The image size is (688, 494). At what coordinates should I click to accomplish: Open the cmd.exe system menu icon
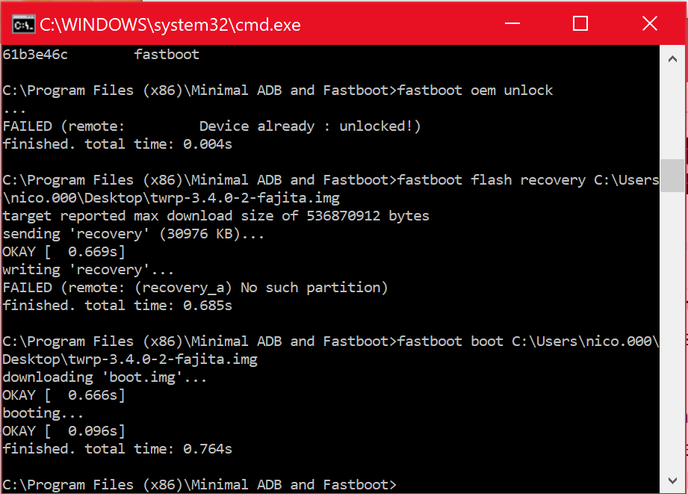point(23,25)
